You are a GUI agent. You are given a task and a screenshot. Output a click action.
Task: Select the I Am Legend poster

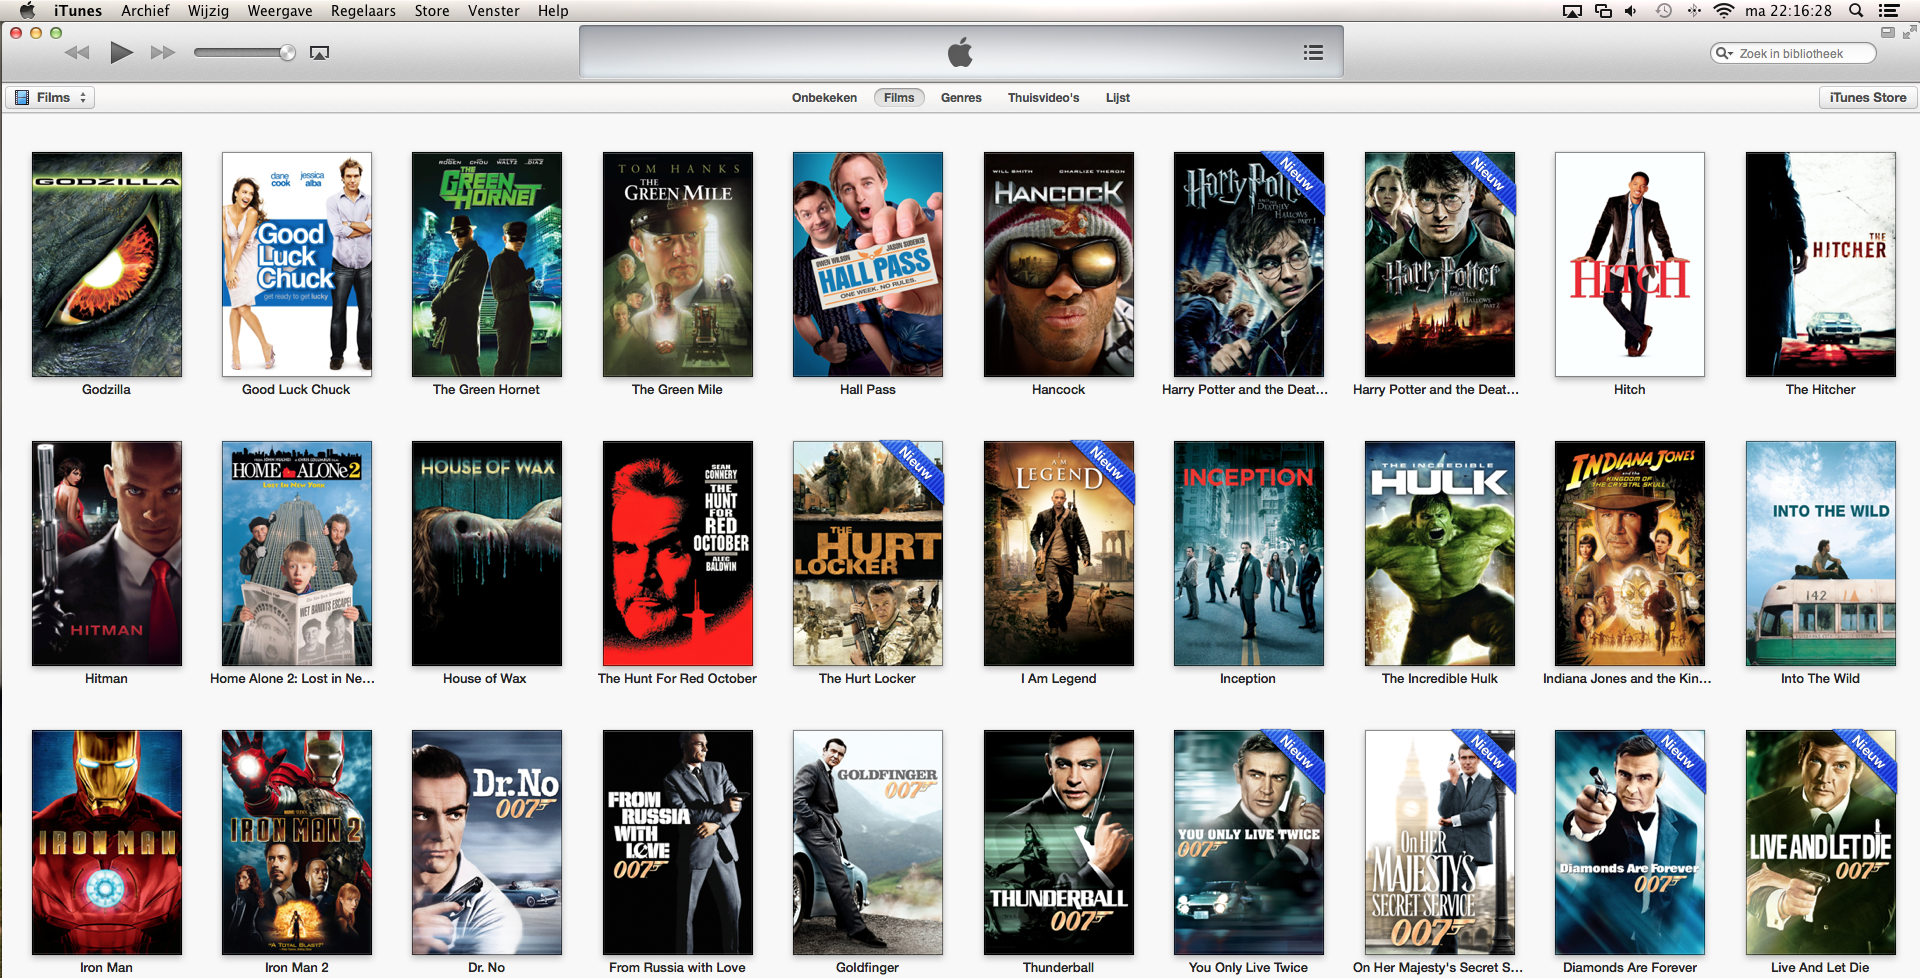pyautogui.click(x=1059, y=553)
